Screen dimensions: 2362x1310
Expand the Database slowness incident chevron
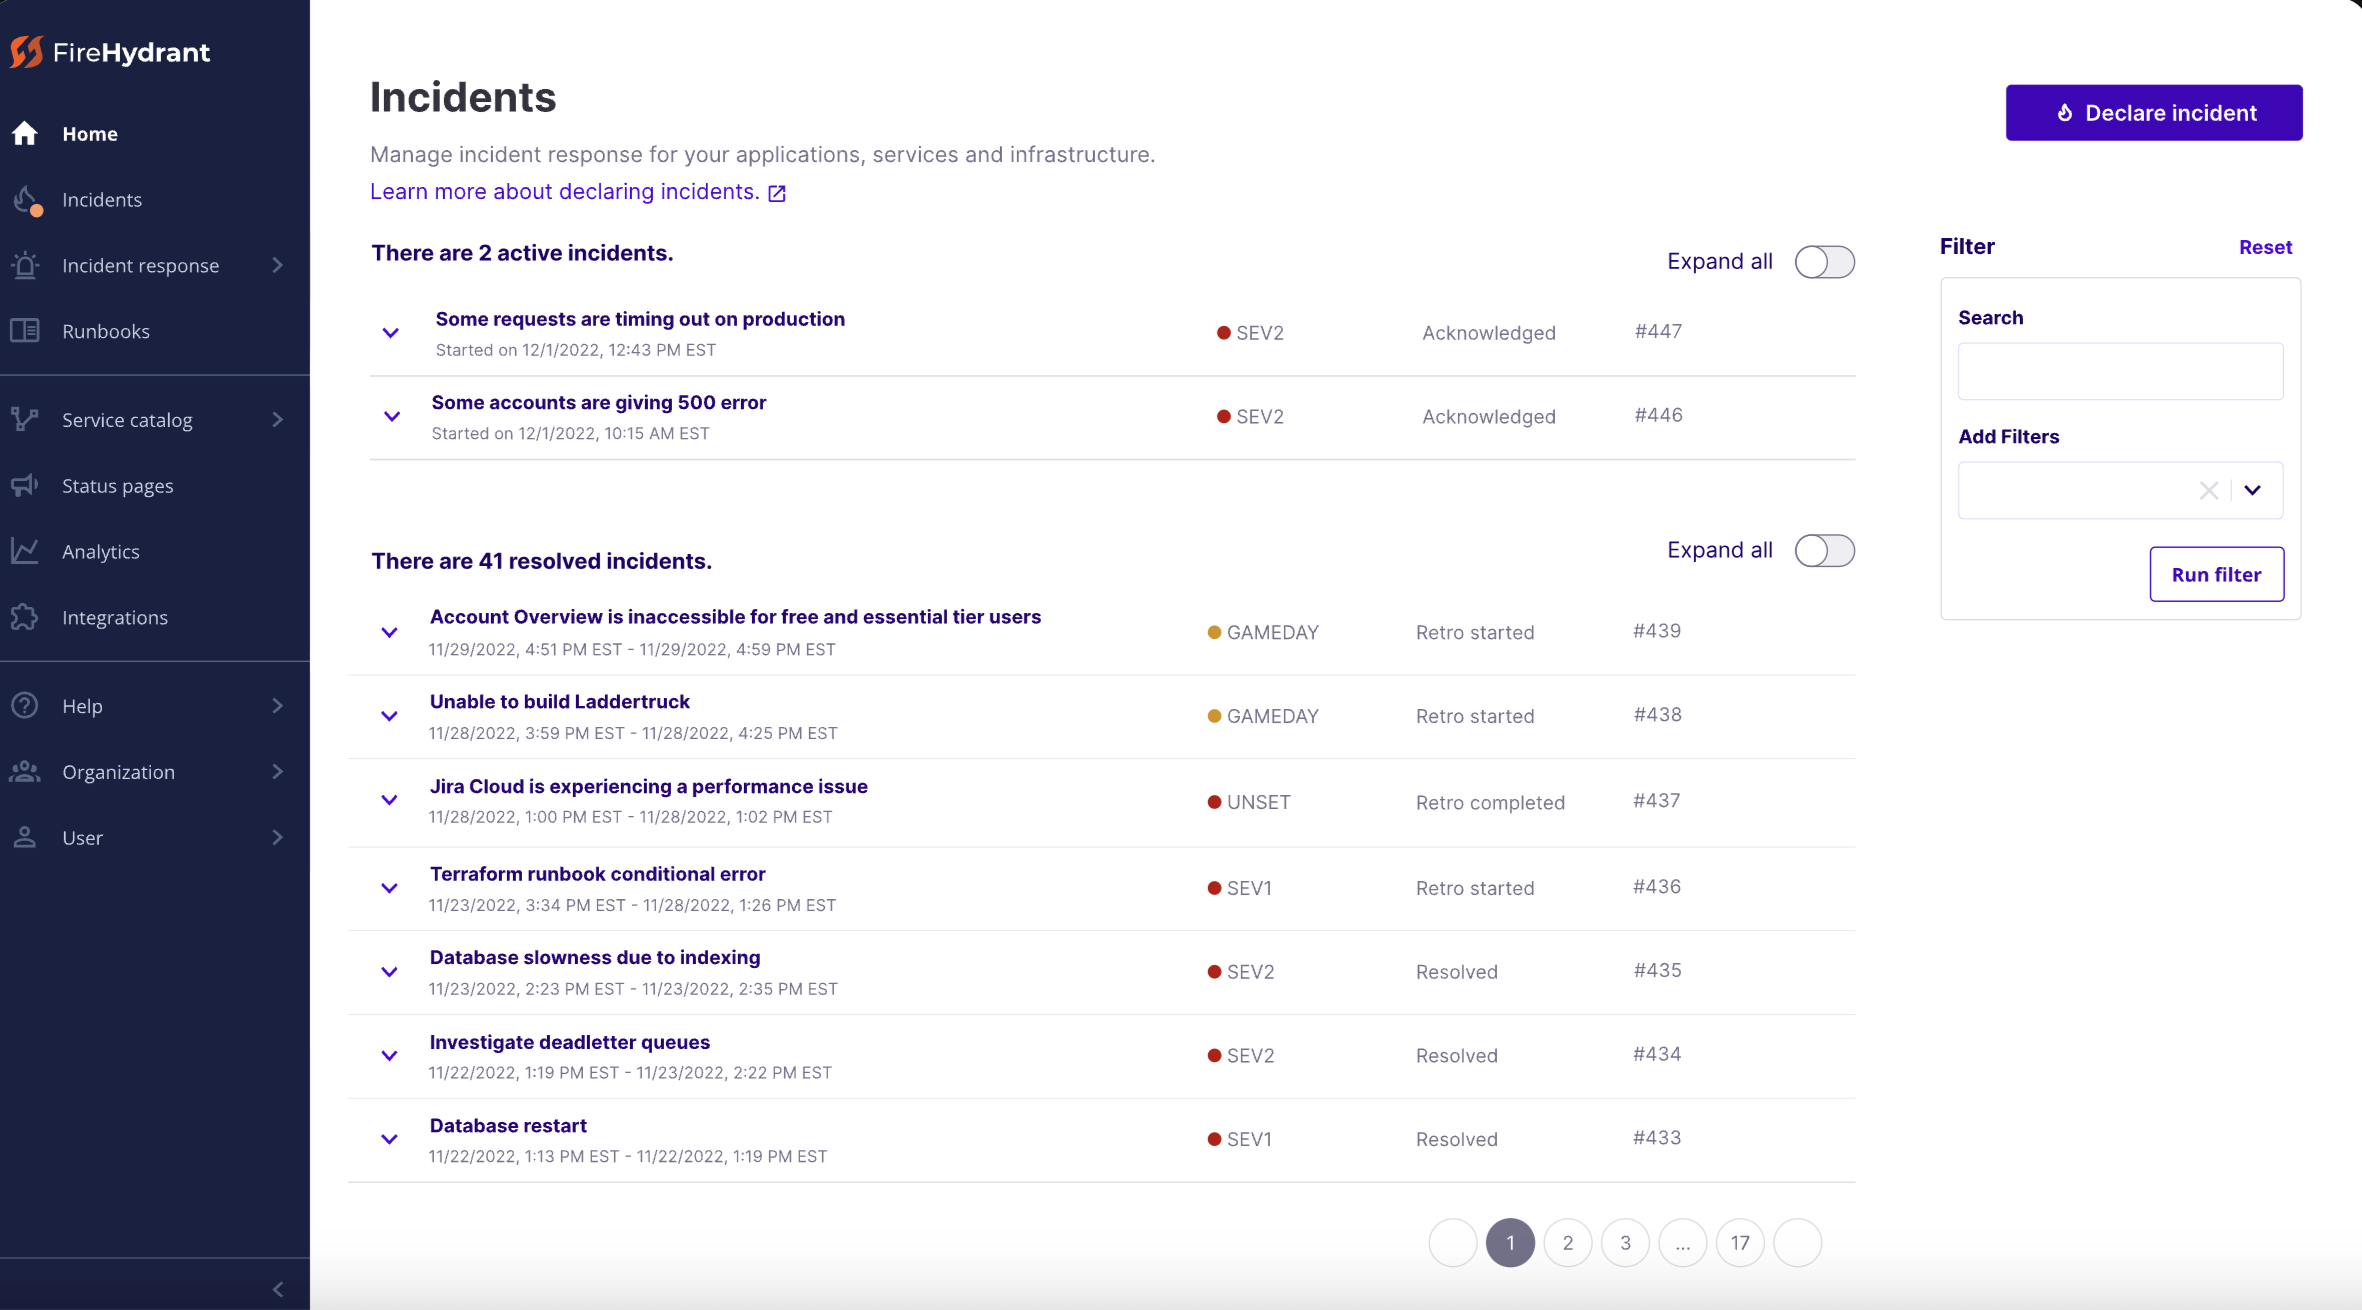390,972
